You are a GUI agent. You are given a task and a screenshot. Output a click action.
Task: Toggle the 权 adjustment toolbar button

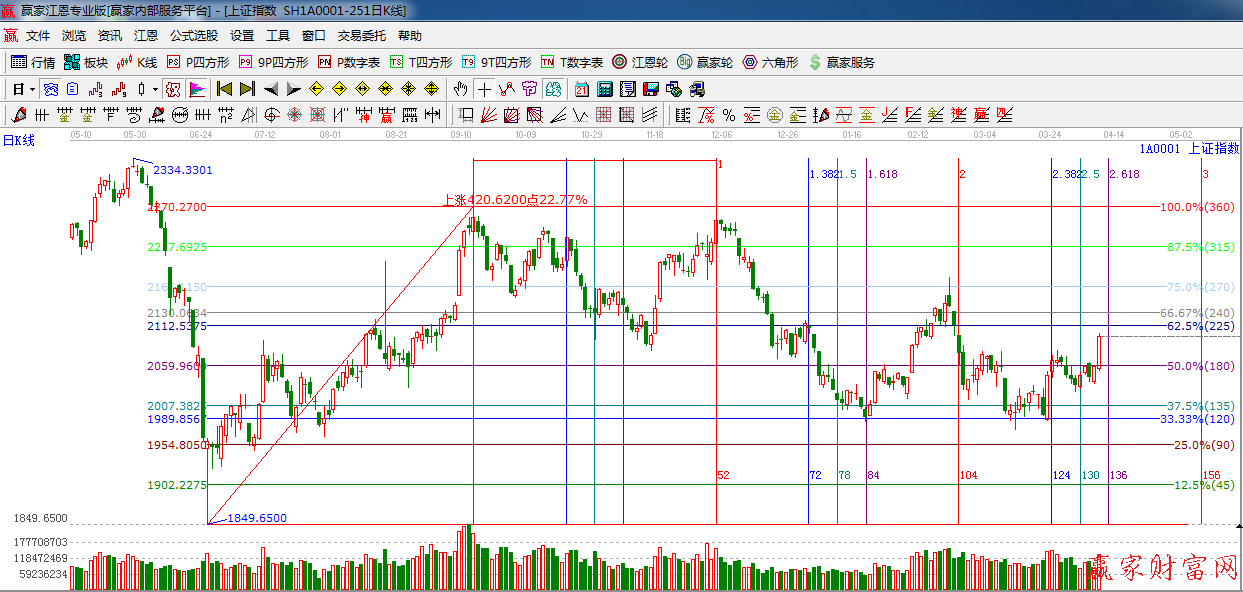point(172,89)
